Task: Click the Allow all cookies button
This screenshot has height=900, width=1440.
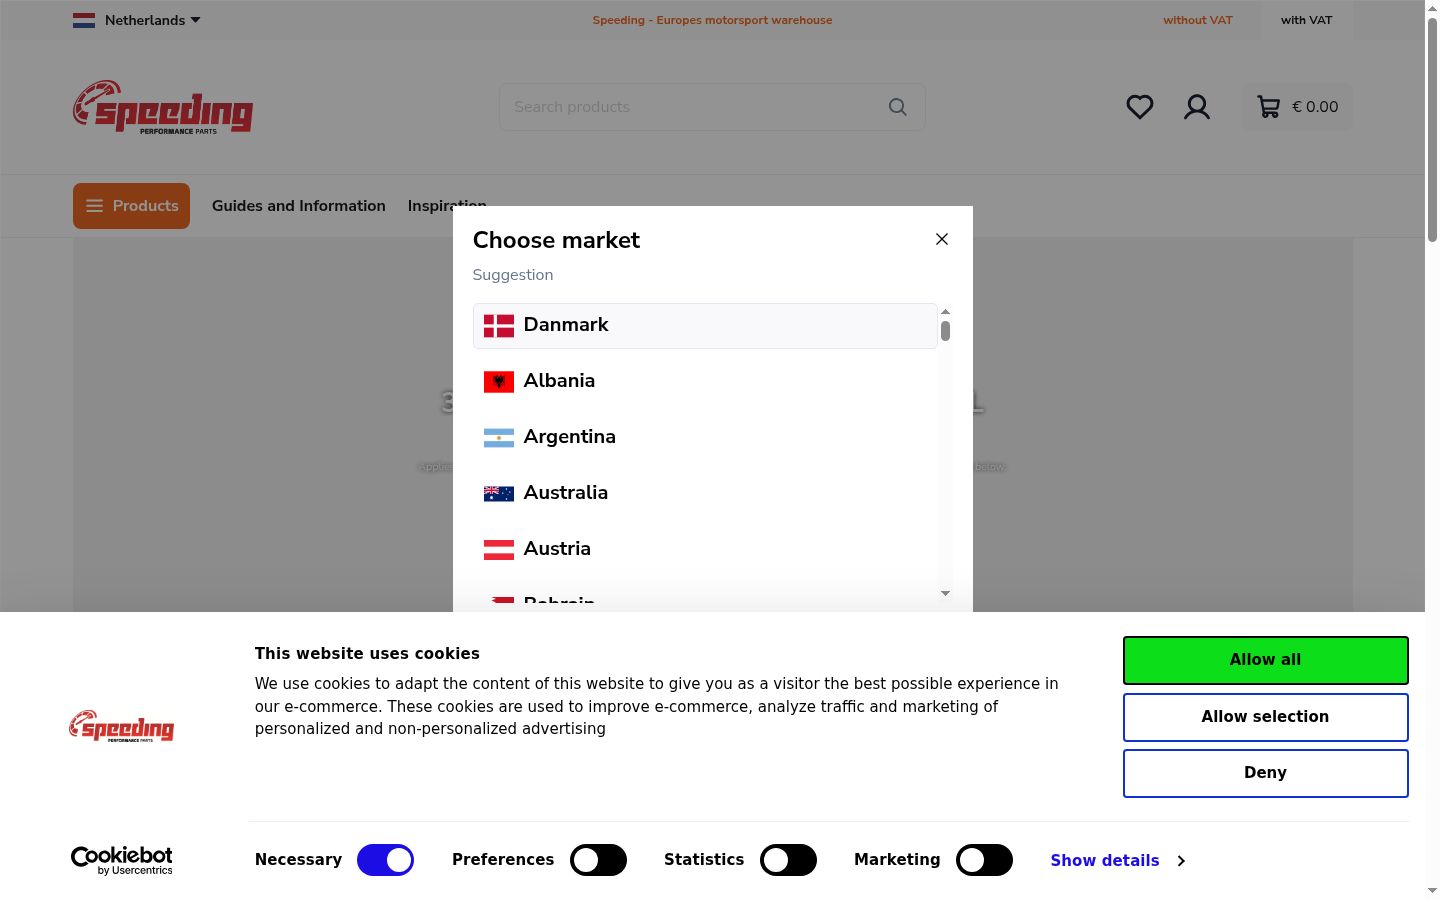Action: pos(1266,660)
